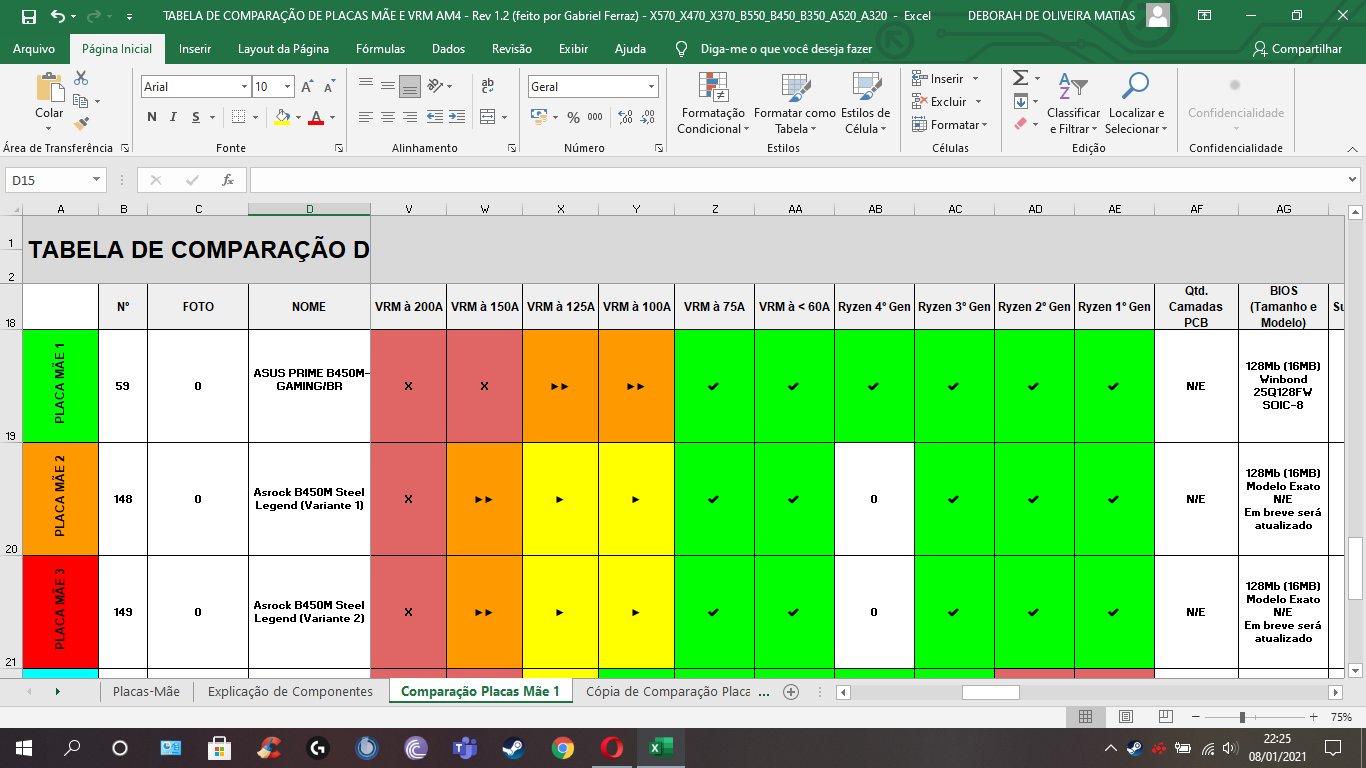Apply the red font color
1366x768 pixels.
[316, 117]
